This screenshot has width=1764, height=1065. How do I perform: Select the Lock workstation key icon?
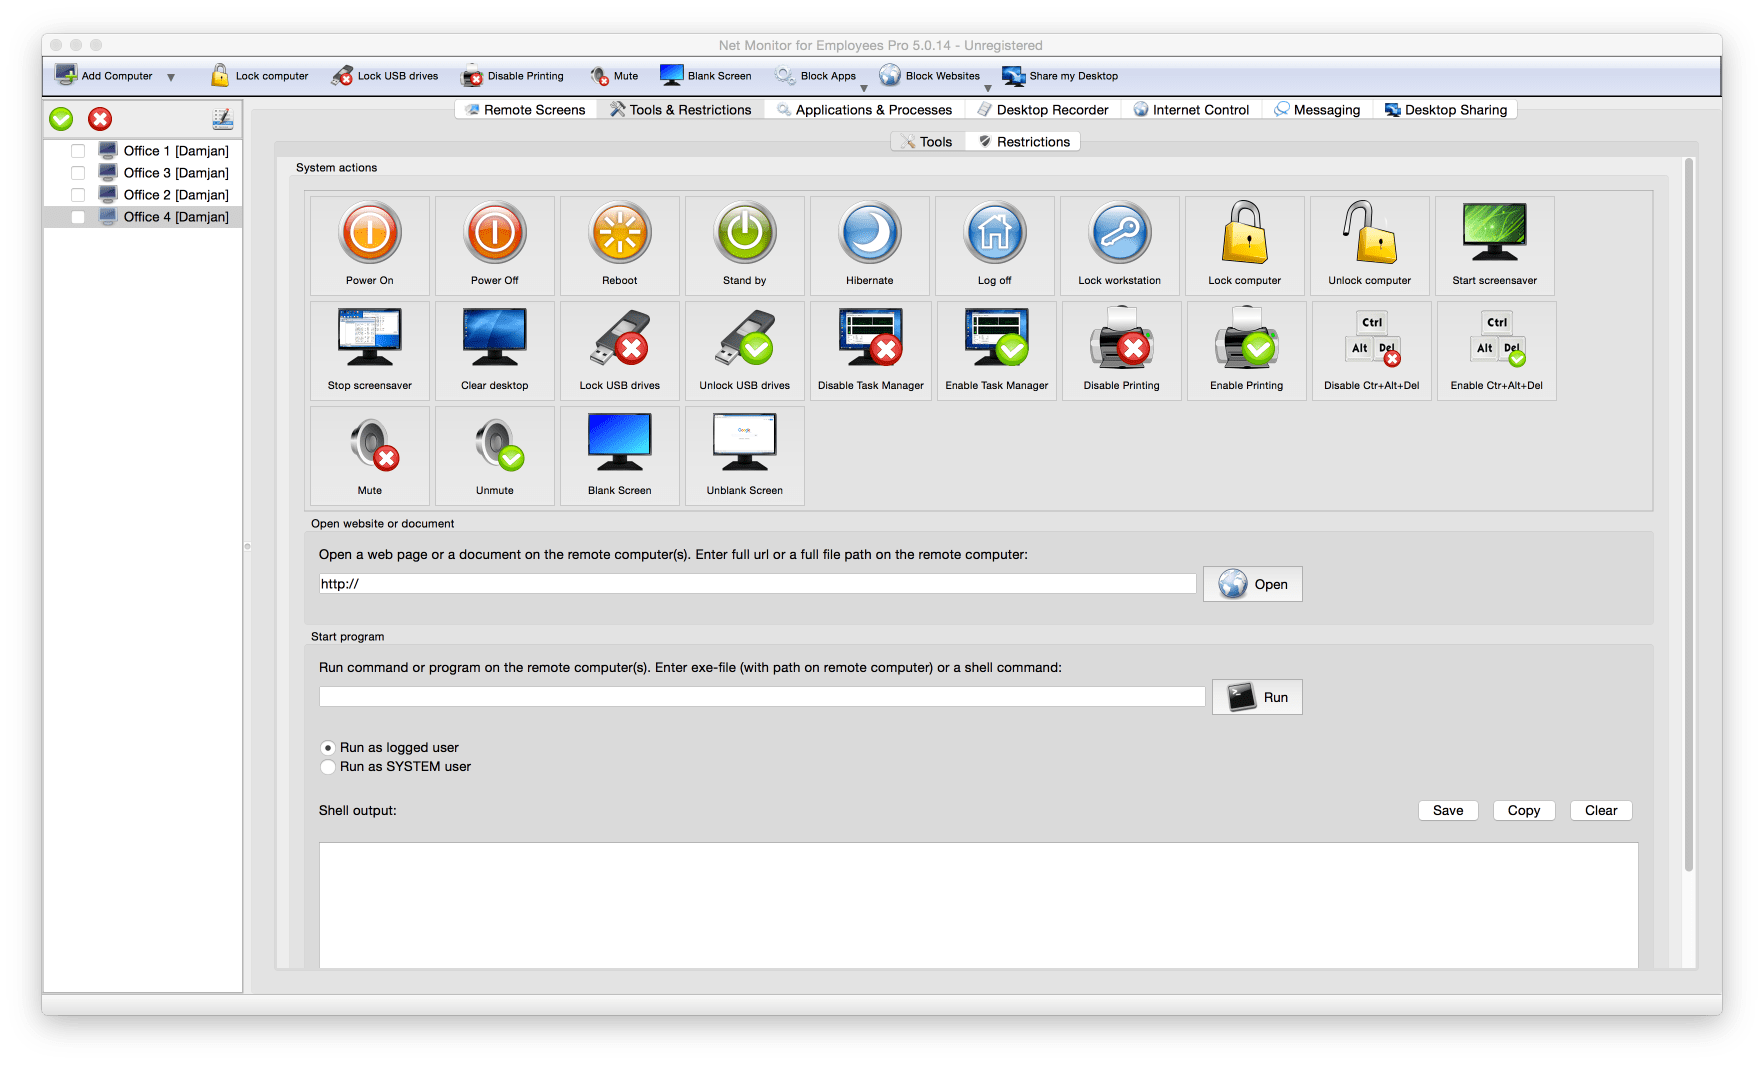(x=1119, y=233)
